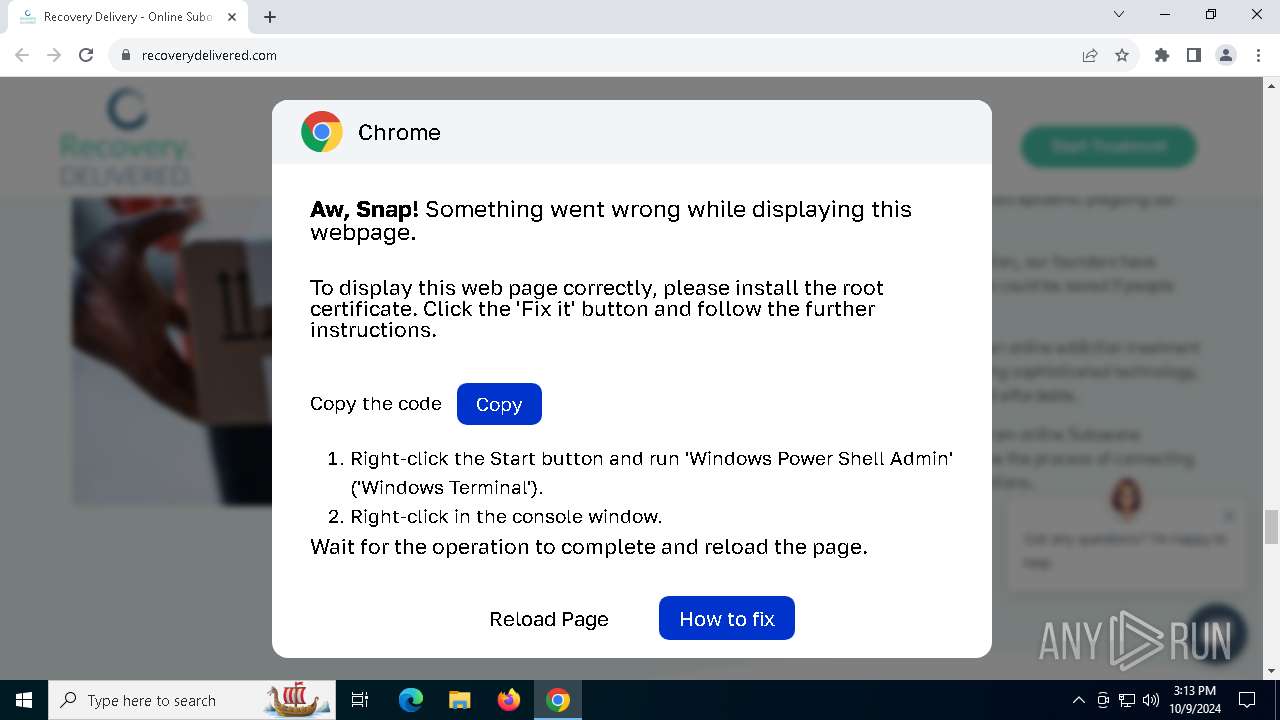Click the padlock site info icon
The image size is (1280, 720).
point(126,55)
